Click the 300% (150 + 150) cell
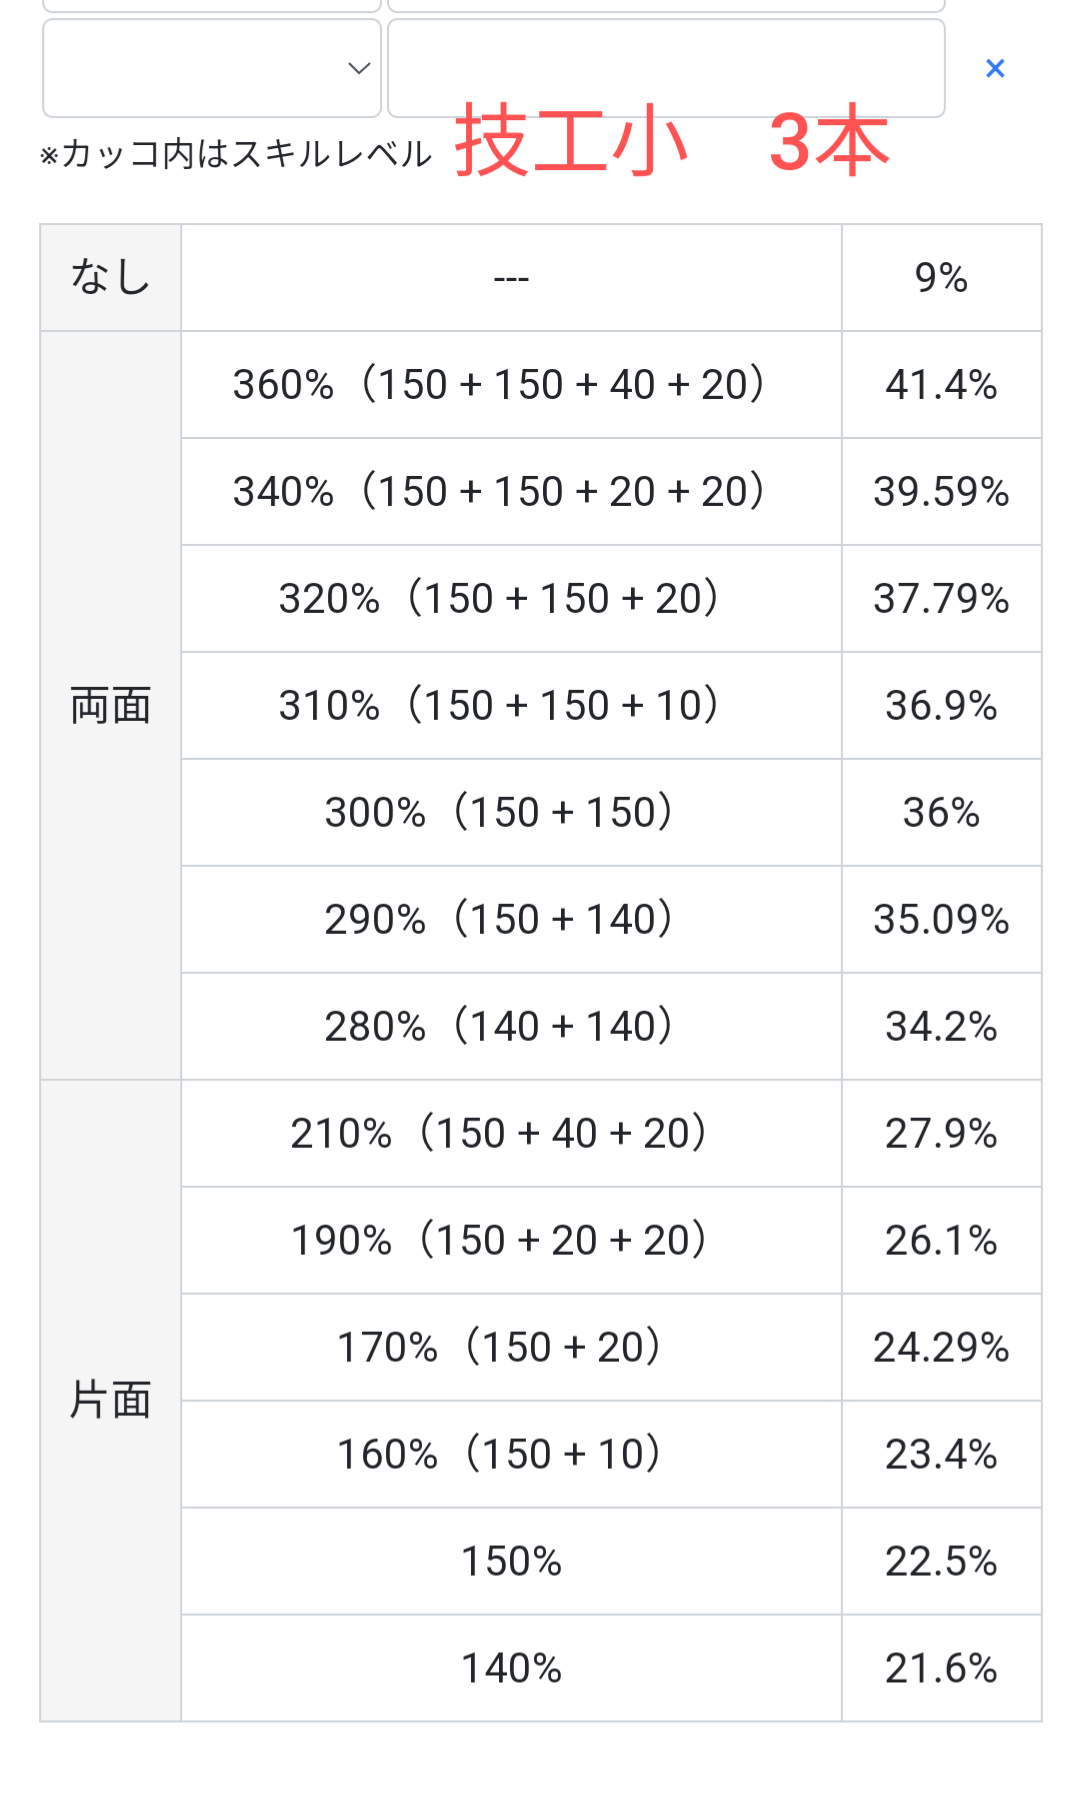1080x1799 pixels. [x=511, y=812]
